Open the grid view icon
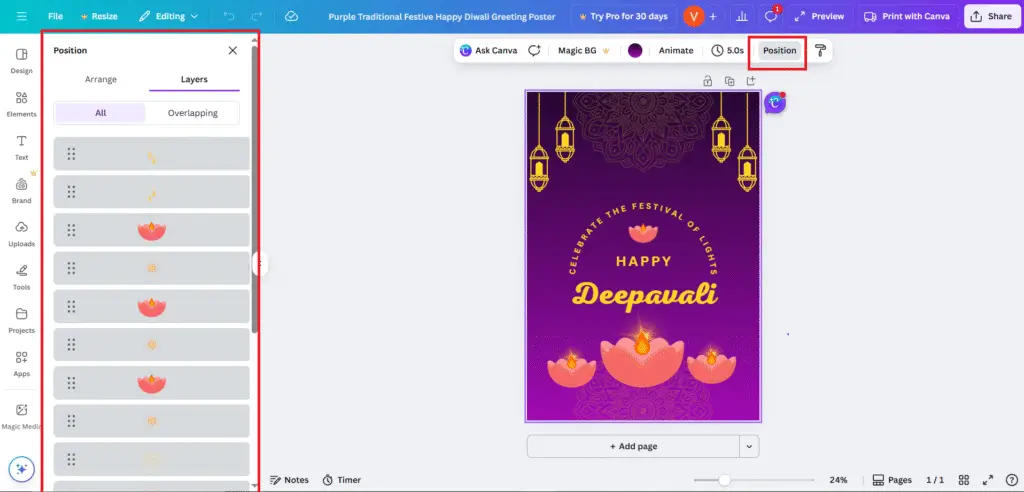 point(964,480)
